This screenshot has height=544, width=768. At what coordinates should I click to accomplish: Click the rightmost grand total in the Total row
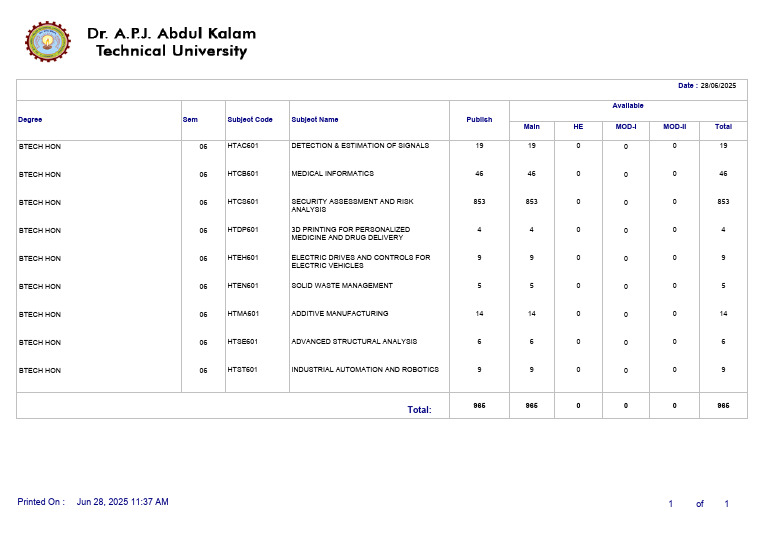(x=723, y=405)
